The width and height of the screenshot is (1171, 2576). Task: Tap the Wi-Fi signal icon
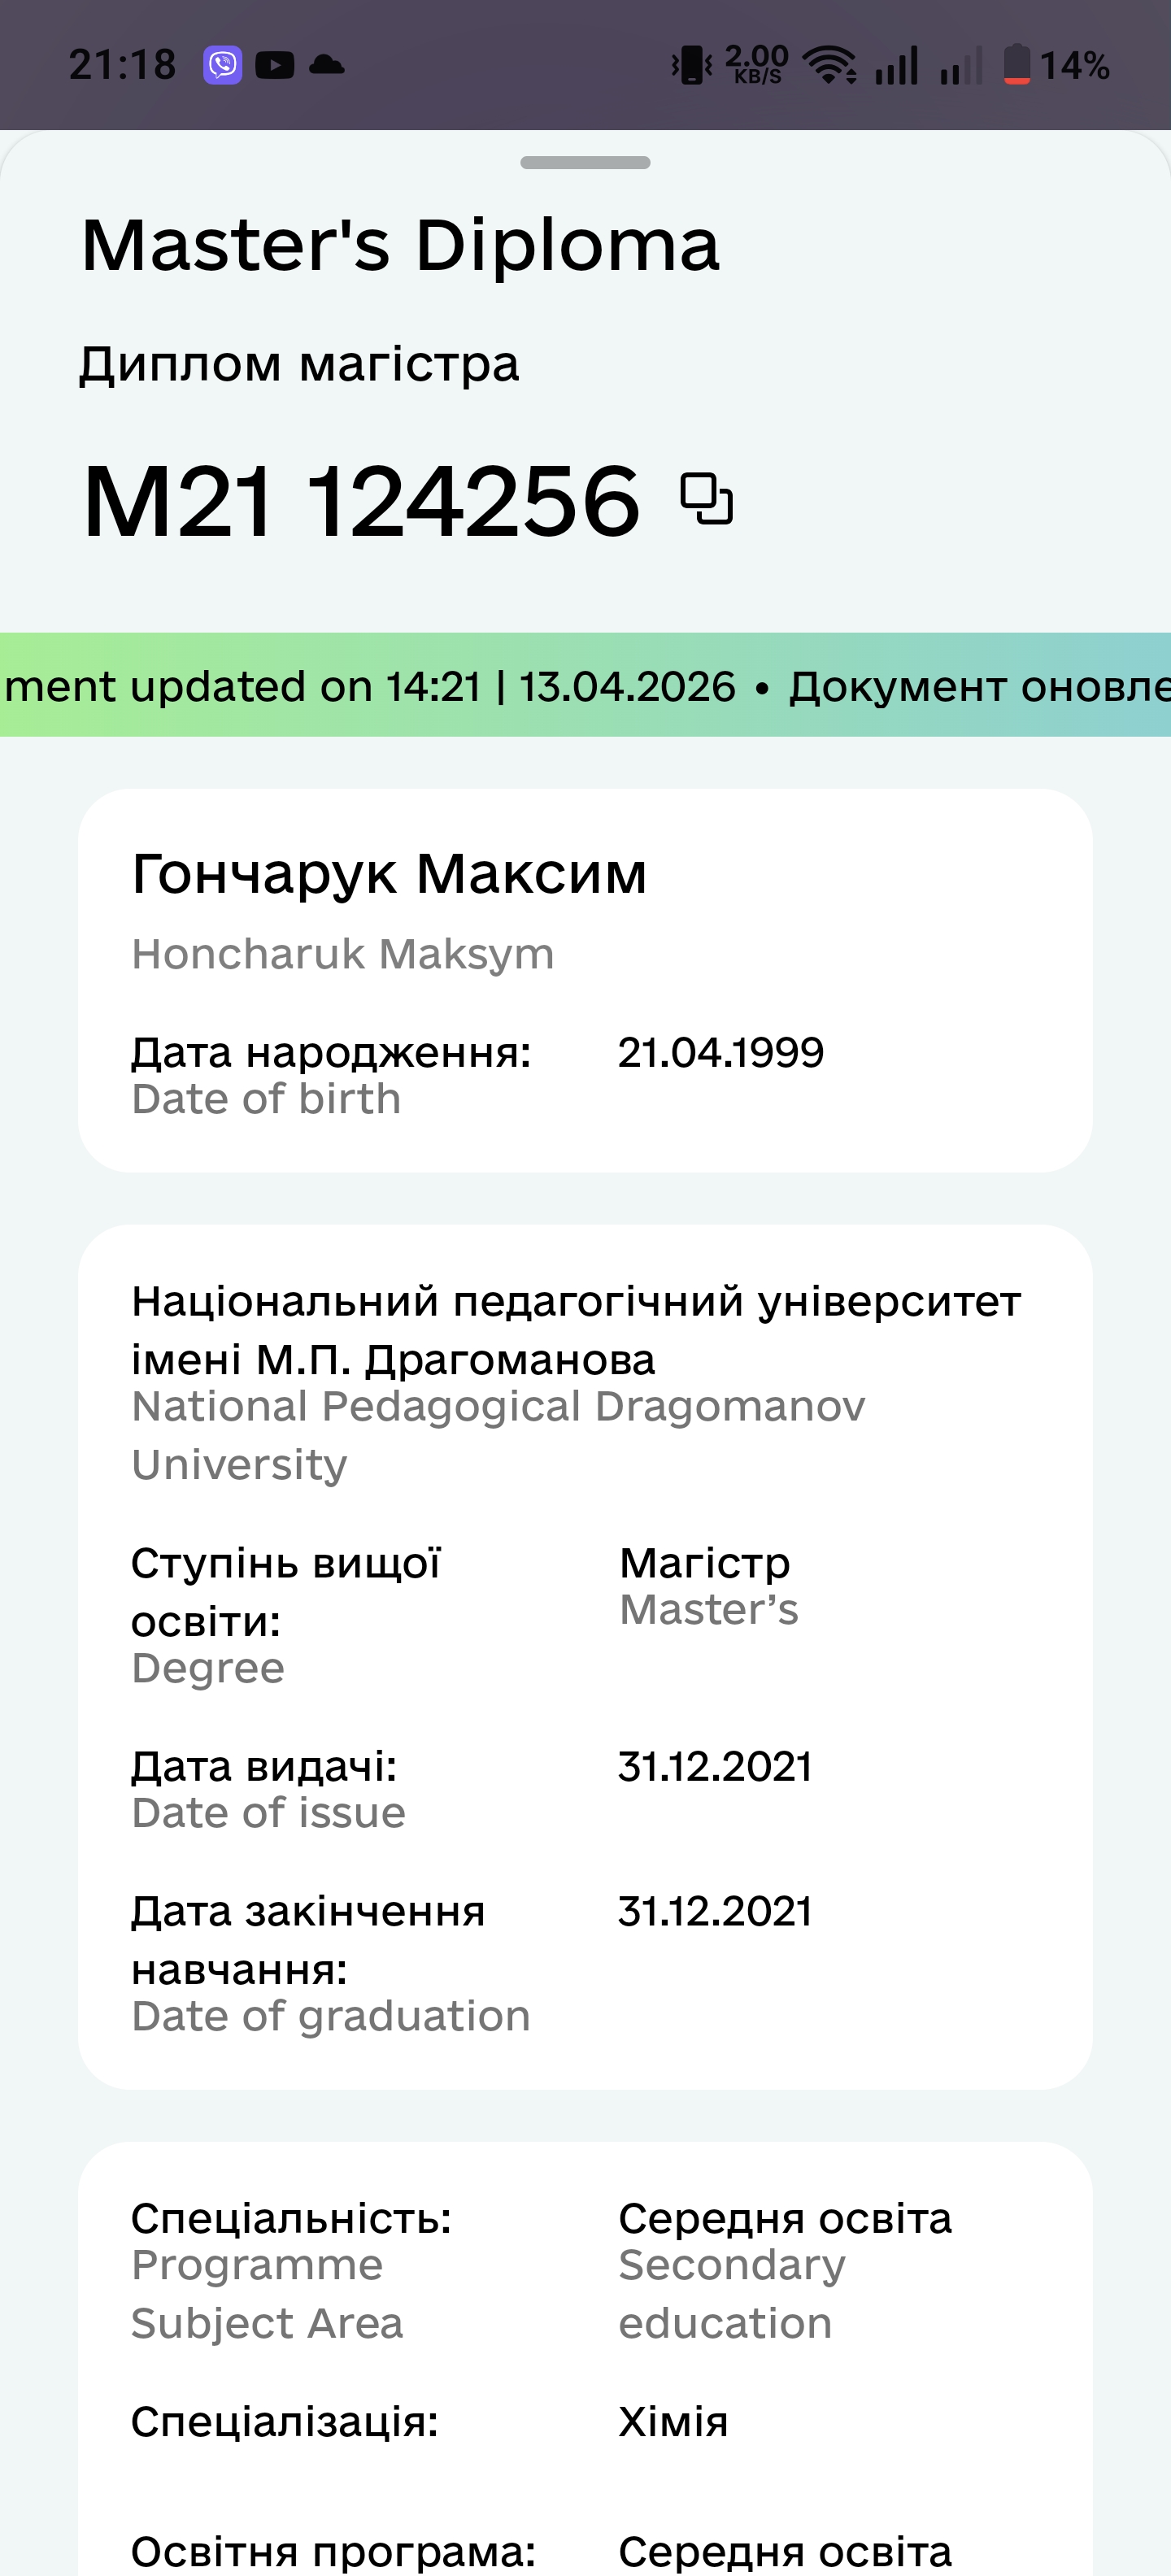[830, 66]
